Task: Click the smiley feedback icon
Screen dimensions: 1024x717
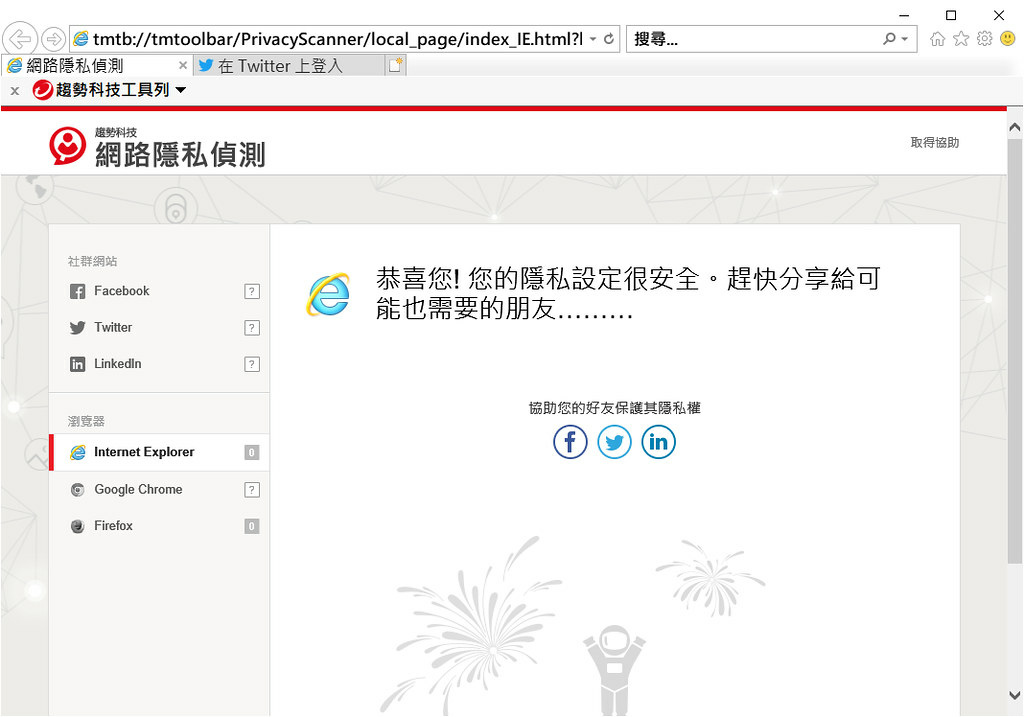Action: (1008, 39)
